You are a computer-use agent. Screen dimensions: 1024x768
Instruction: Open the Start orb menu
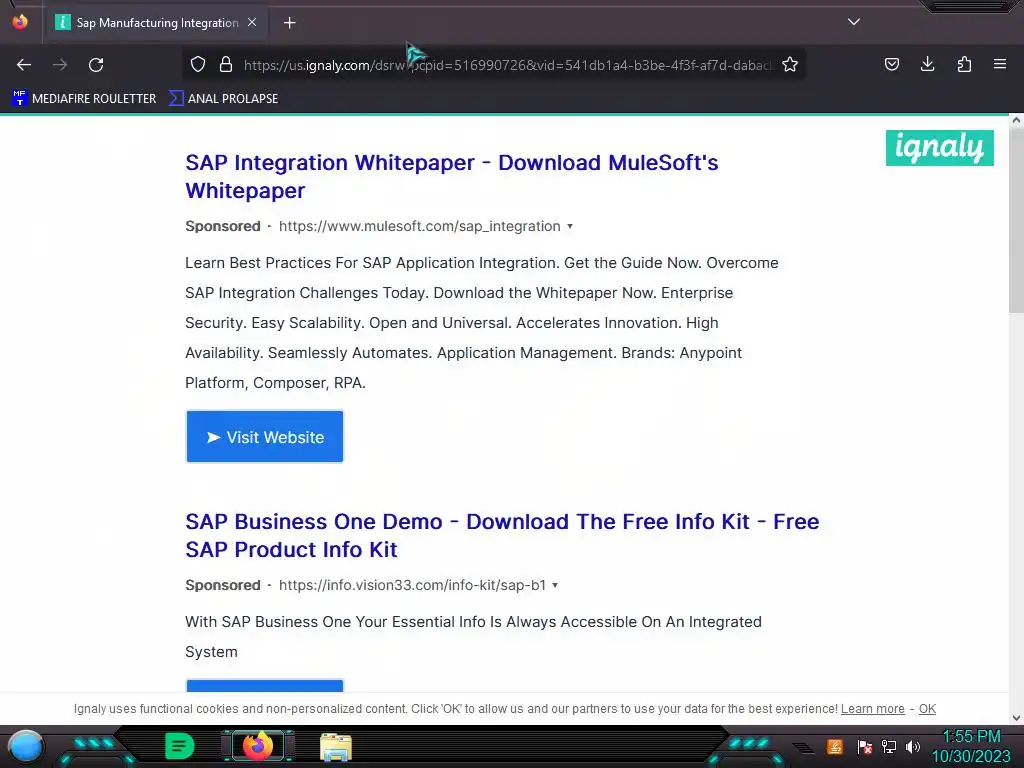click(x=26, y=747)
